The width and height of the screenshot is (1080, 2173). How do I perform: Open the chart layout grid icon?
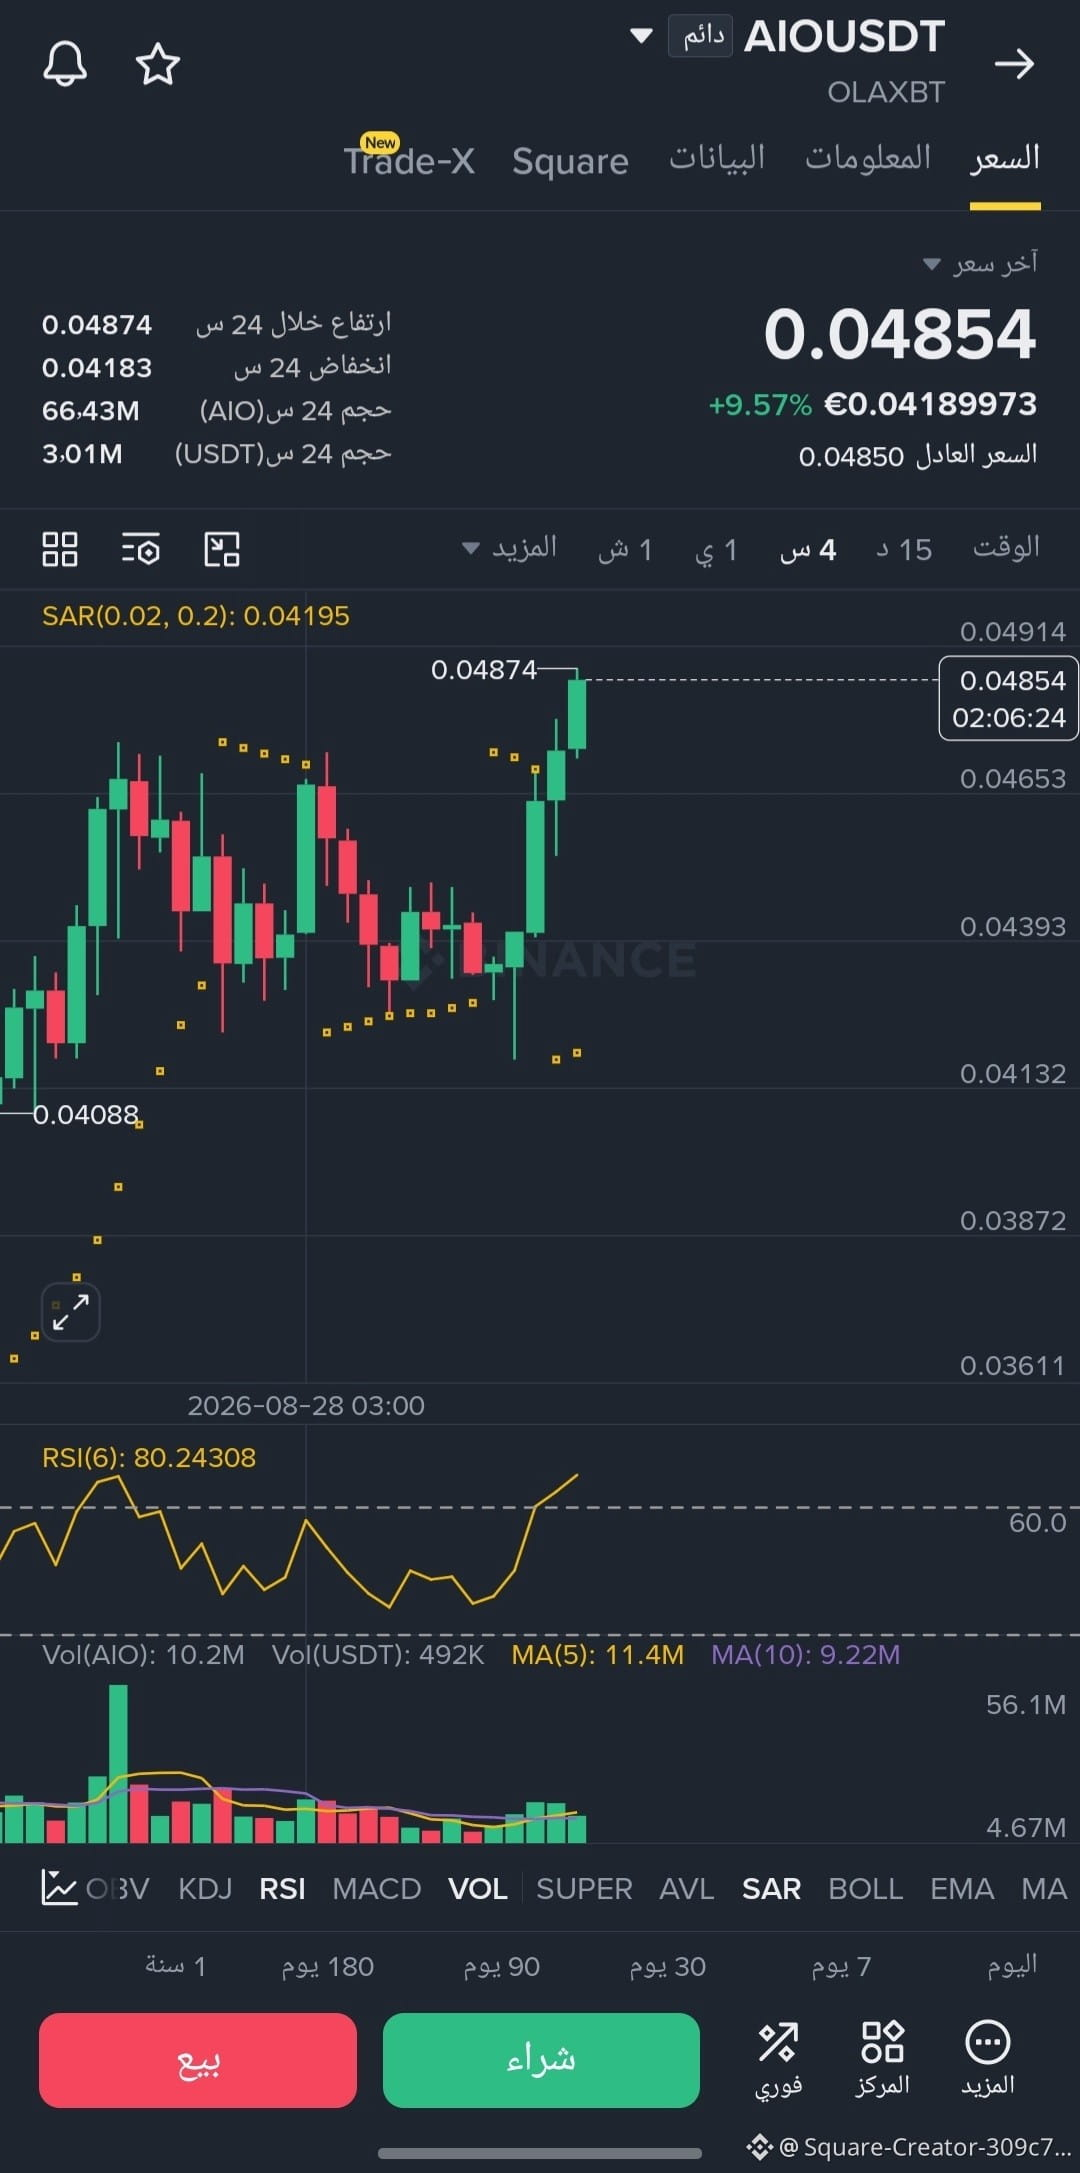[x=60, y=549]
